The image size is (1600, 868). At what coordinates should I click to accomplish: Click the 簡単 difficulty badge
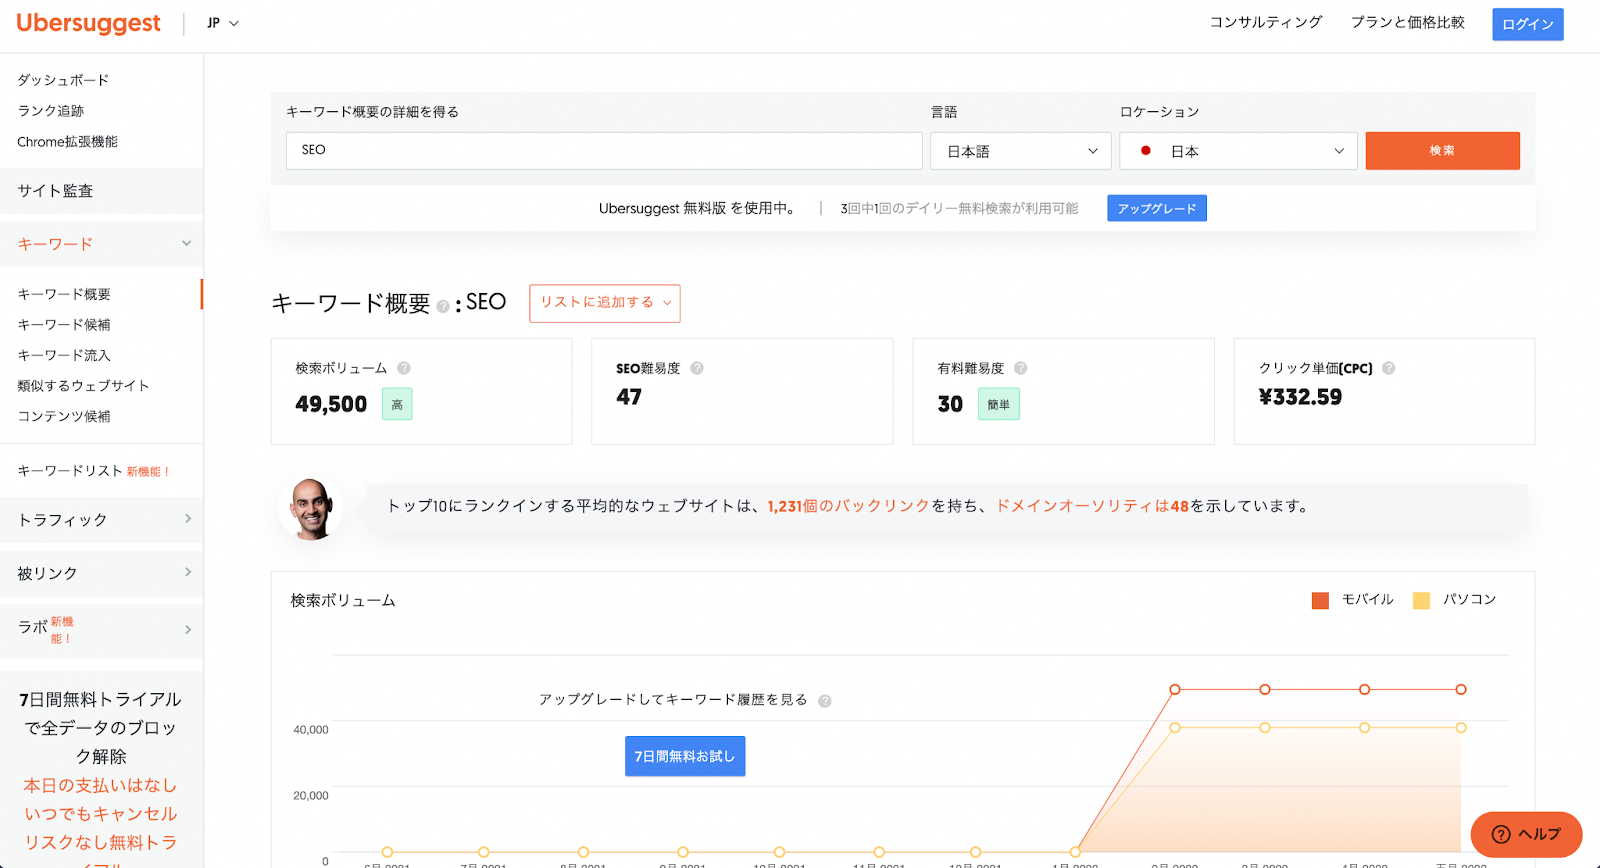(x=999, y=404)
